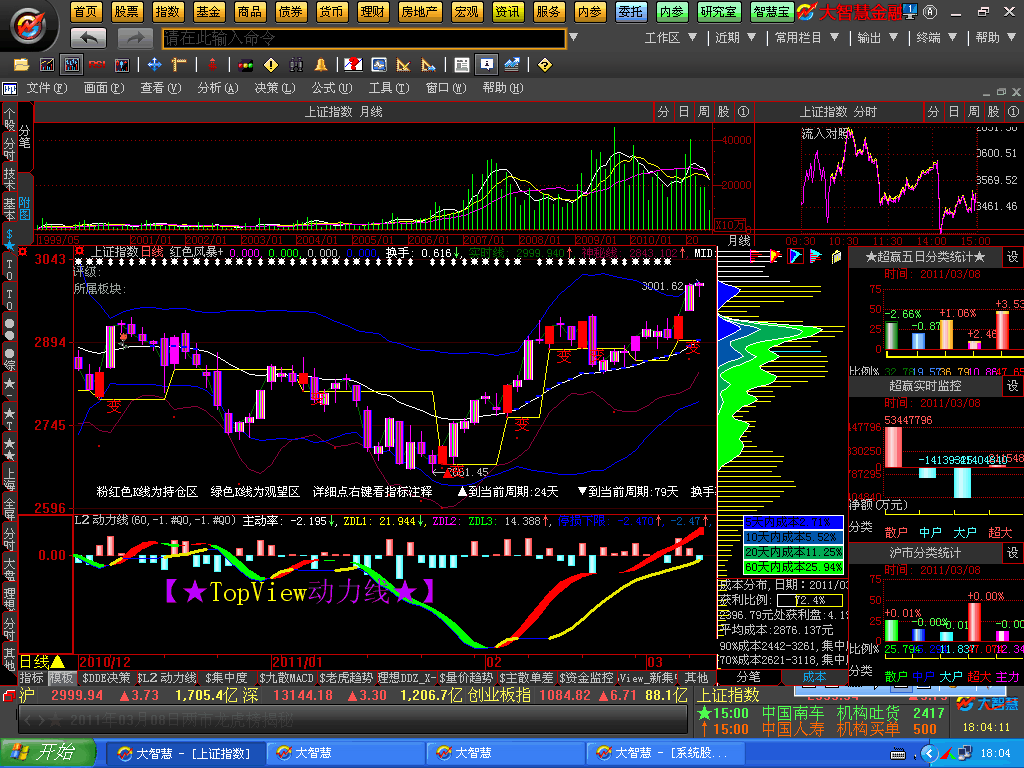Click the yellow warning diamond icon

(x=270, y=65)
